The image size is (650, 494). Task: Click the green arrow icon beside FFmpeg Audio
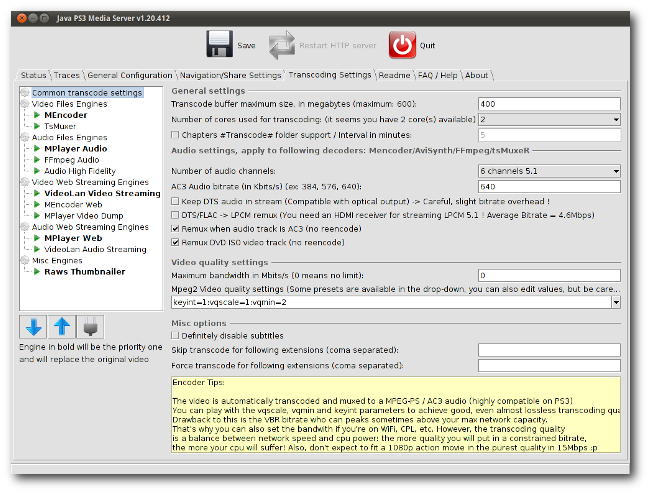pos(37,160)
